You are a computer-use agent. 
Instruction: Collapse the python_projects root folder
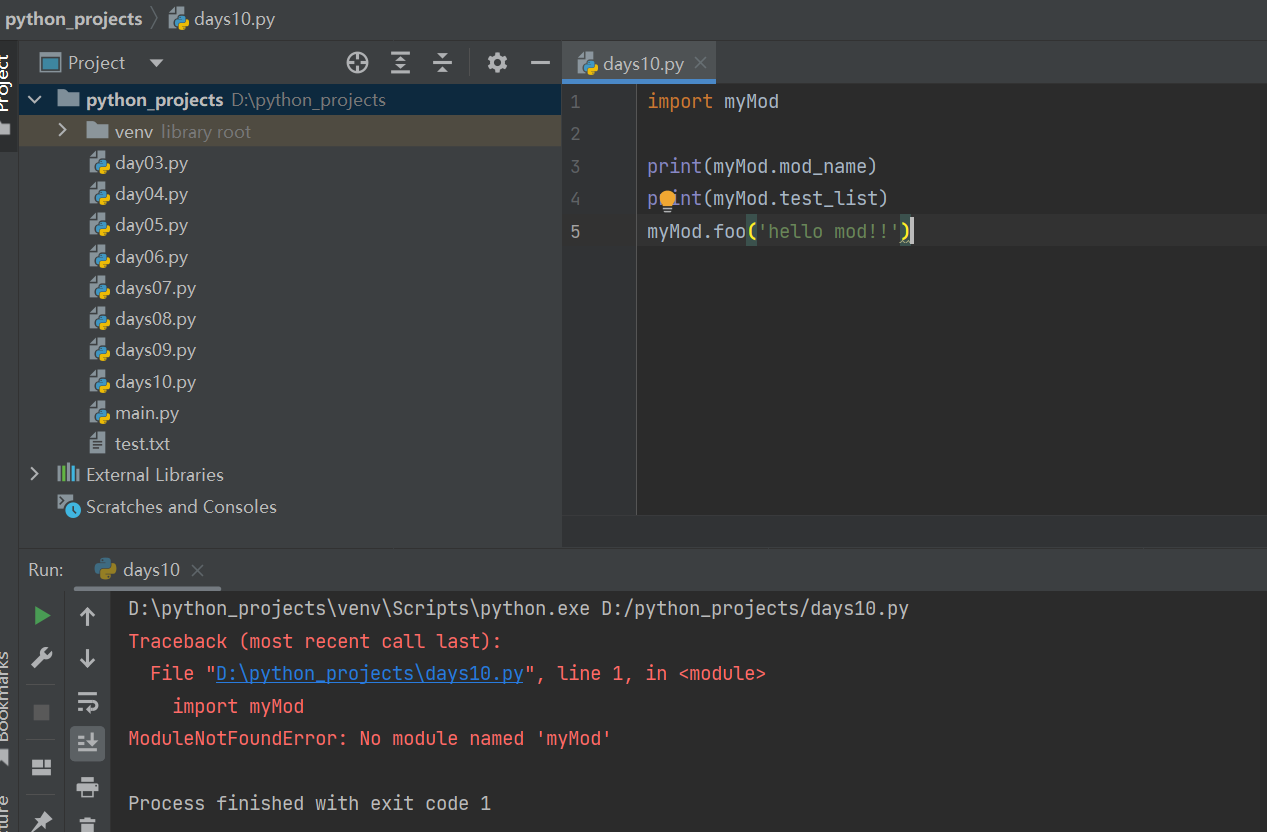[36, 100]
